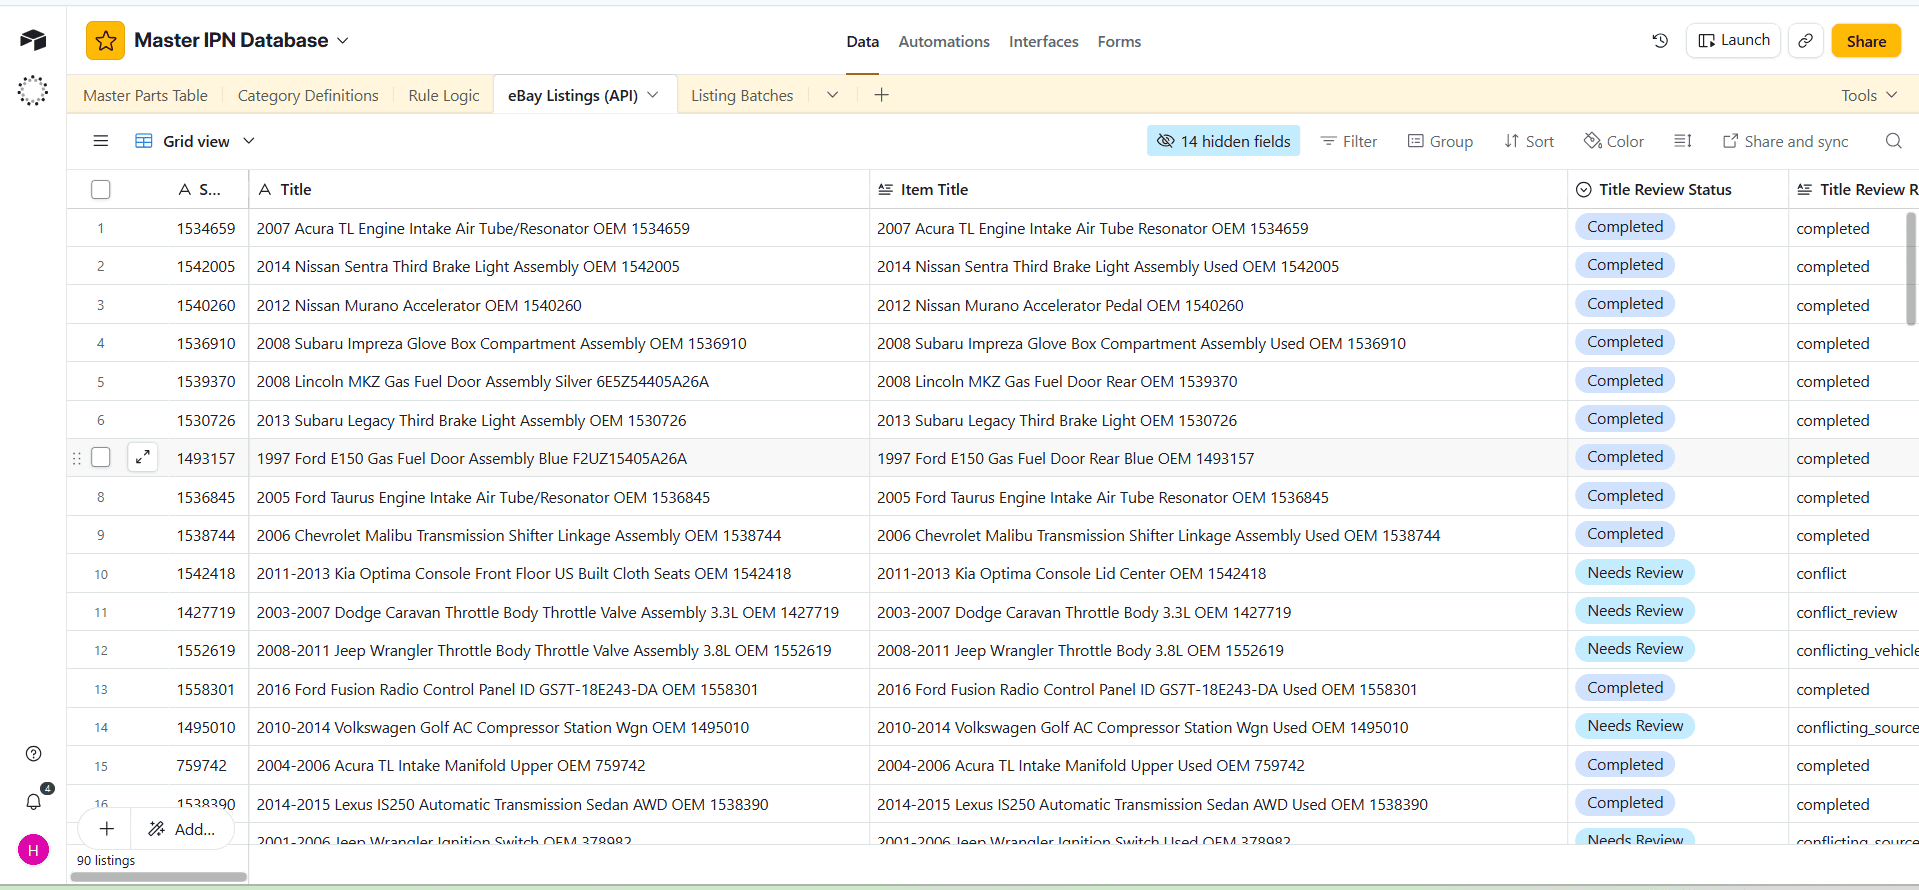Open the search magnifier icon
1919x890 pixels.
[x=1893, y=141]
